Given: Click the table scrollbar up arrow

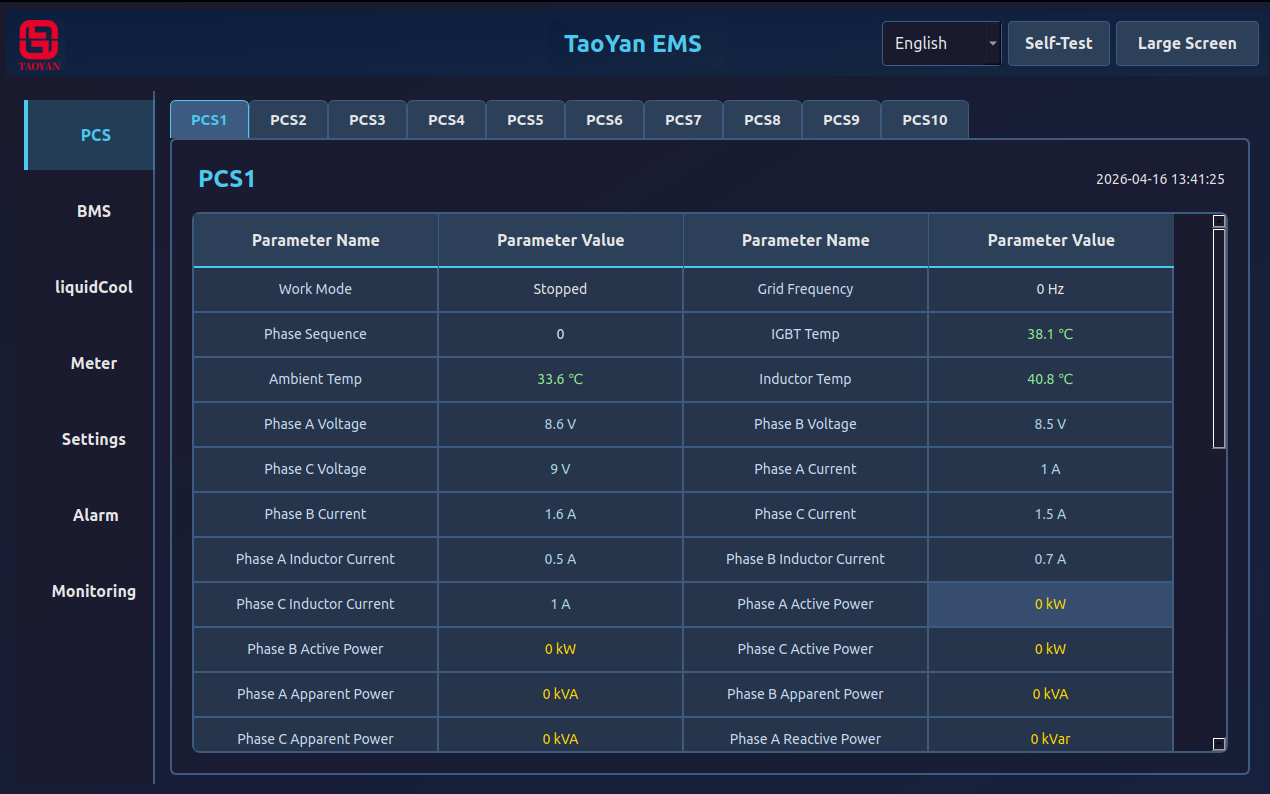Looking at the screenshot, I should coord(1218,221).
